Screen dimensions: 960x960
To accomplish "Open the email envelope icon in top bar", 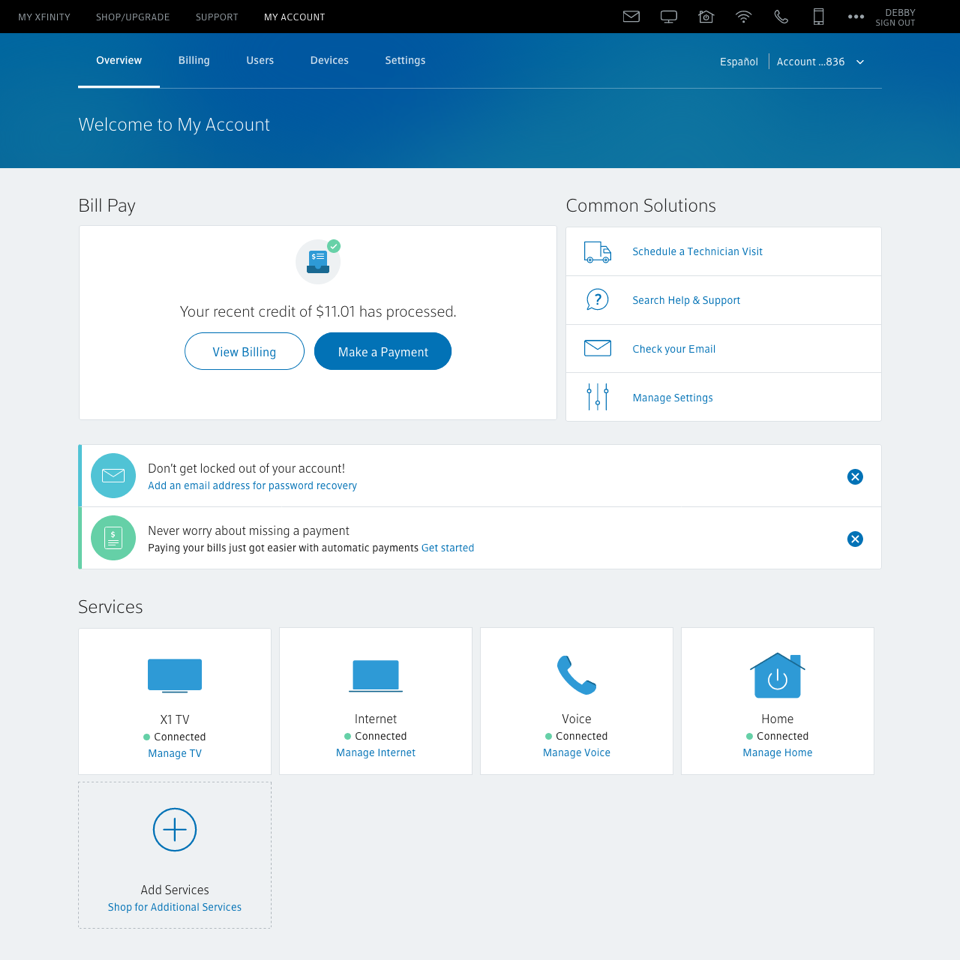I will [631, 17].
